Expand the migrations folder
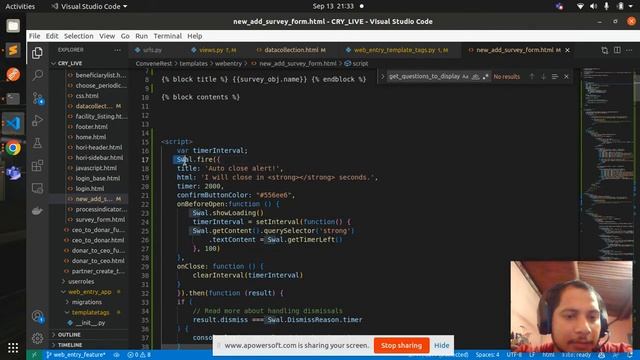This screenshot has width=640, height=360. pos(87,302)
